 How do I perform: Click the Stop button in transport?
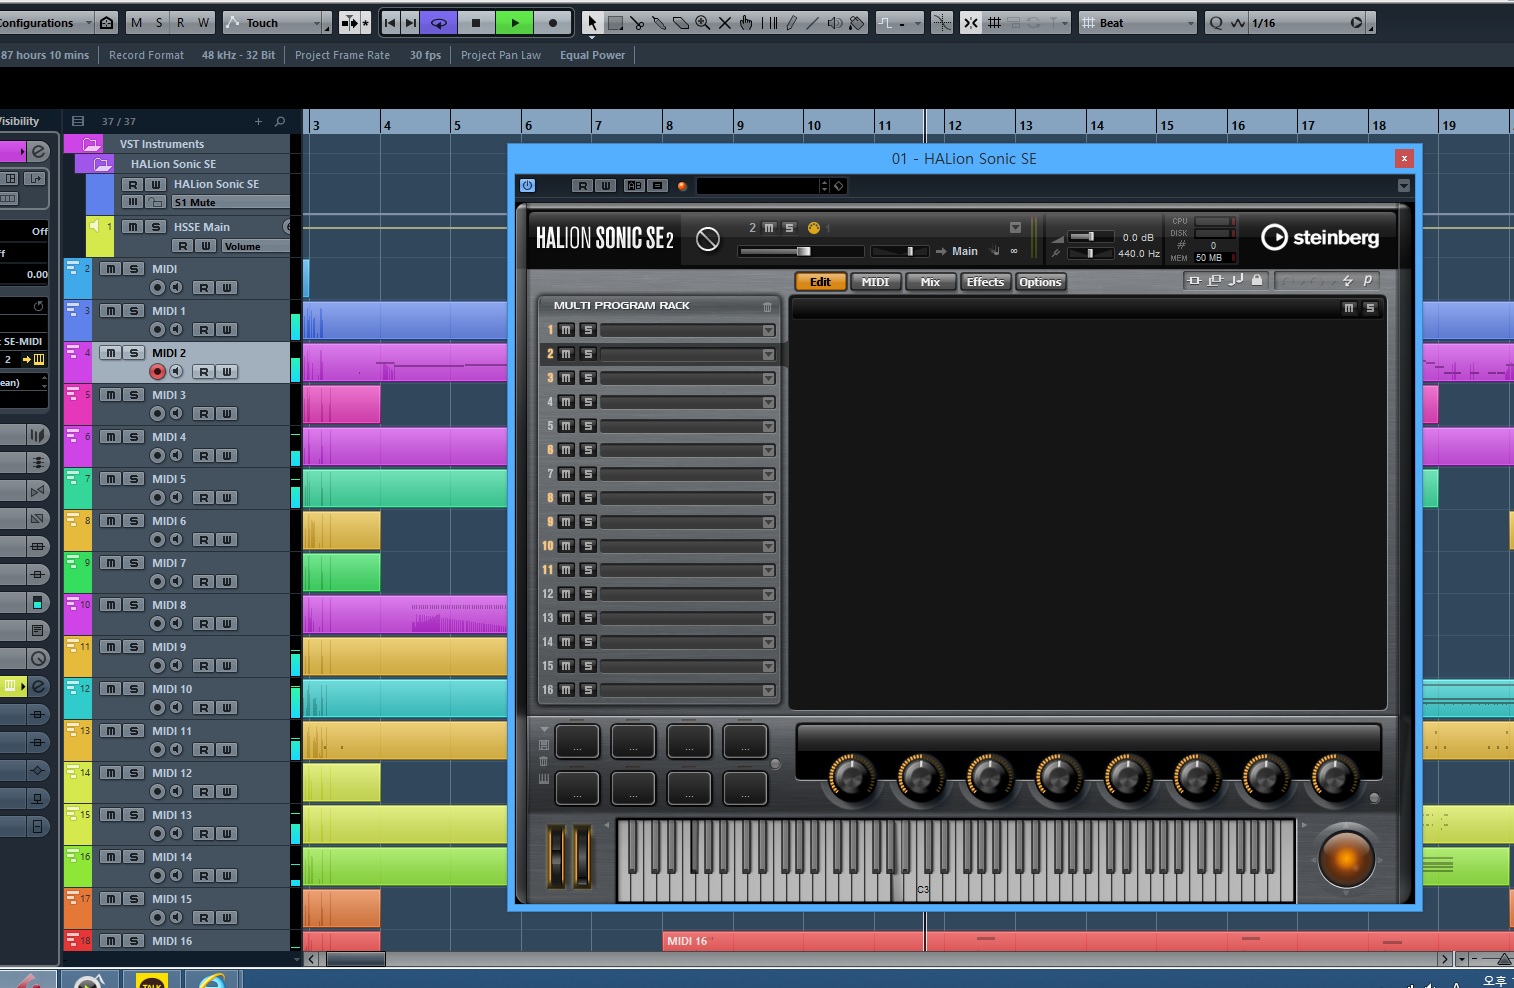point(476,22)
